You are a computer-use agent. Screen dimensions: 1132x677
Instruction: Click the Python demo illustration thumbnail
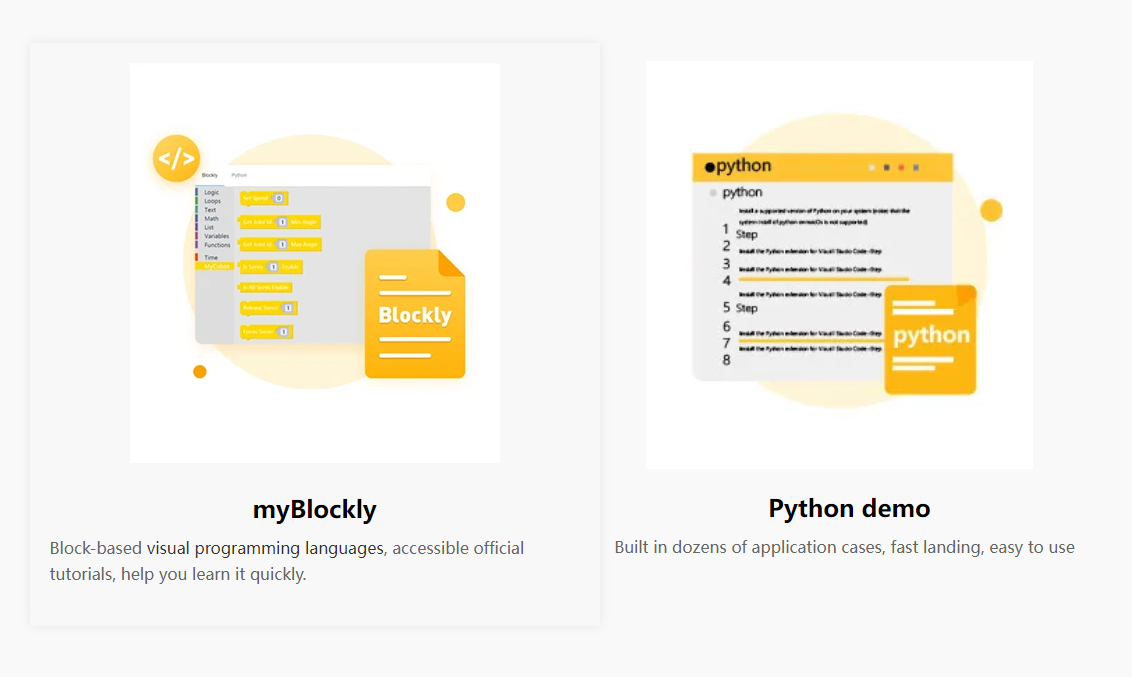click(839, 265)
